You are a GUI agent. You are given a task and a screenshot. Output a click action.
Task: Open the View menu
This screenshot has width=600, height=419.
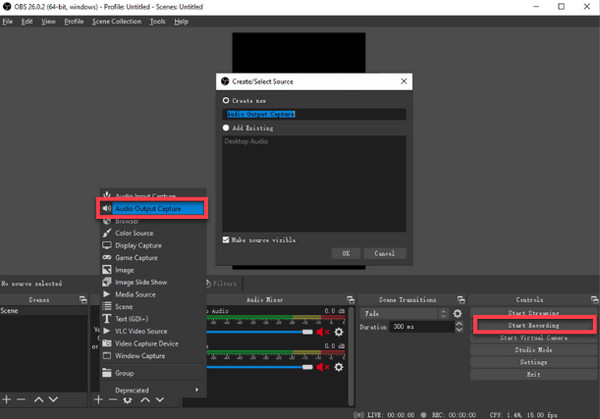tap(48, 21)
